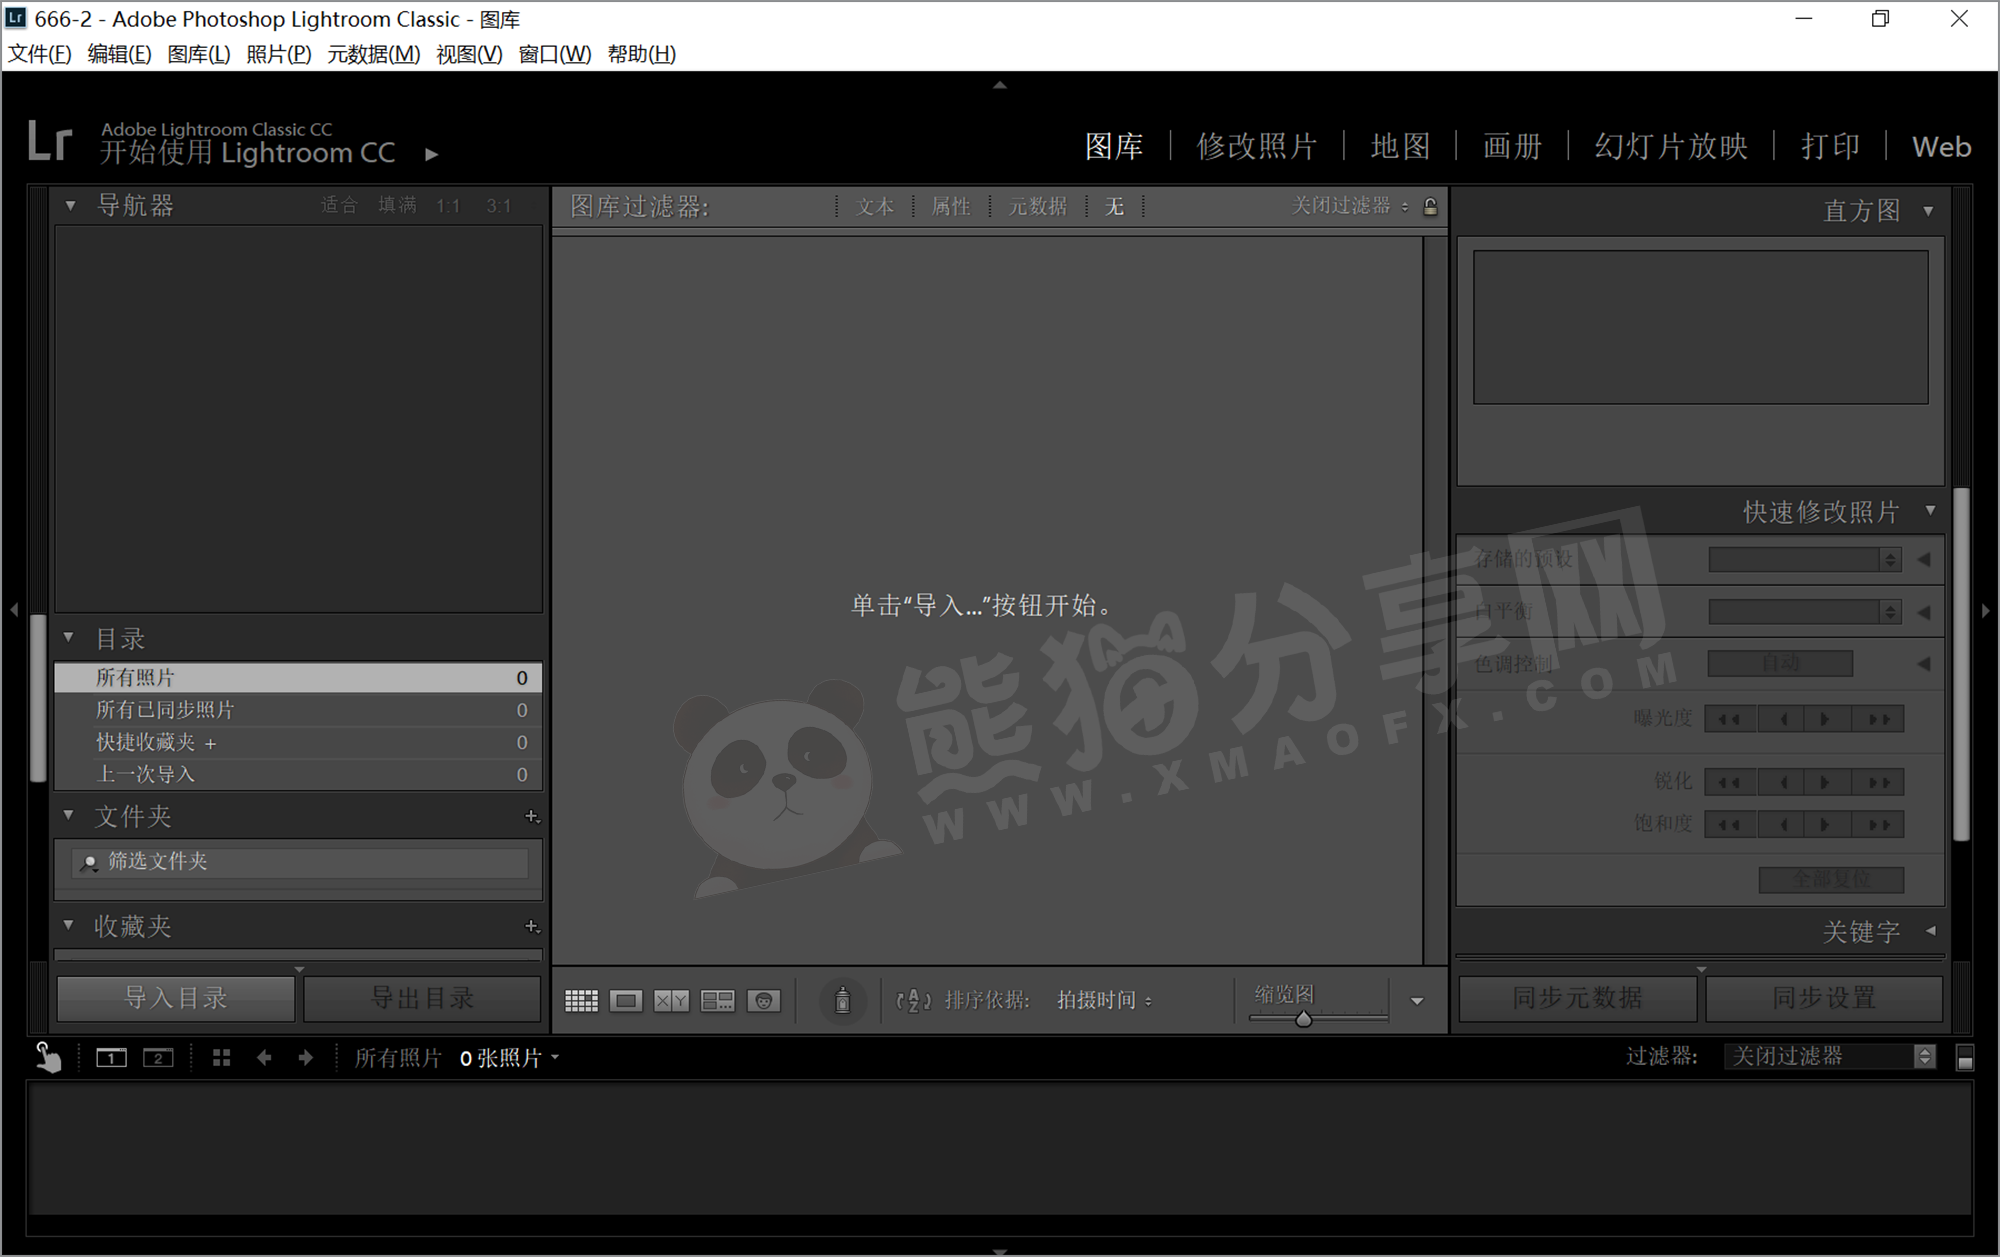Select the Grid view icon

[x=581, y=999]
